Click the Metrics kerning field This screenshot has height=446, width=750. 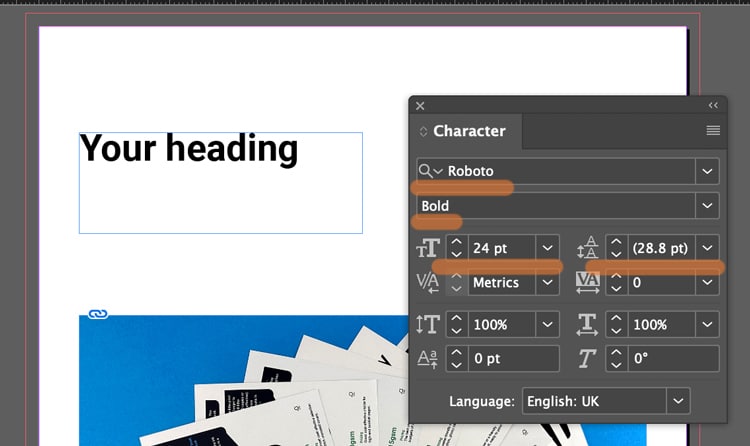click(501, 282)
